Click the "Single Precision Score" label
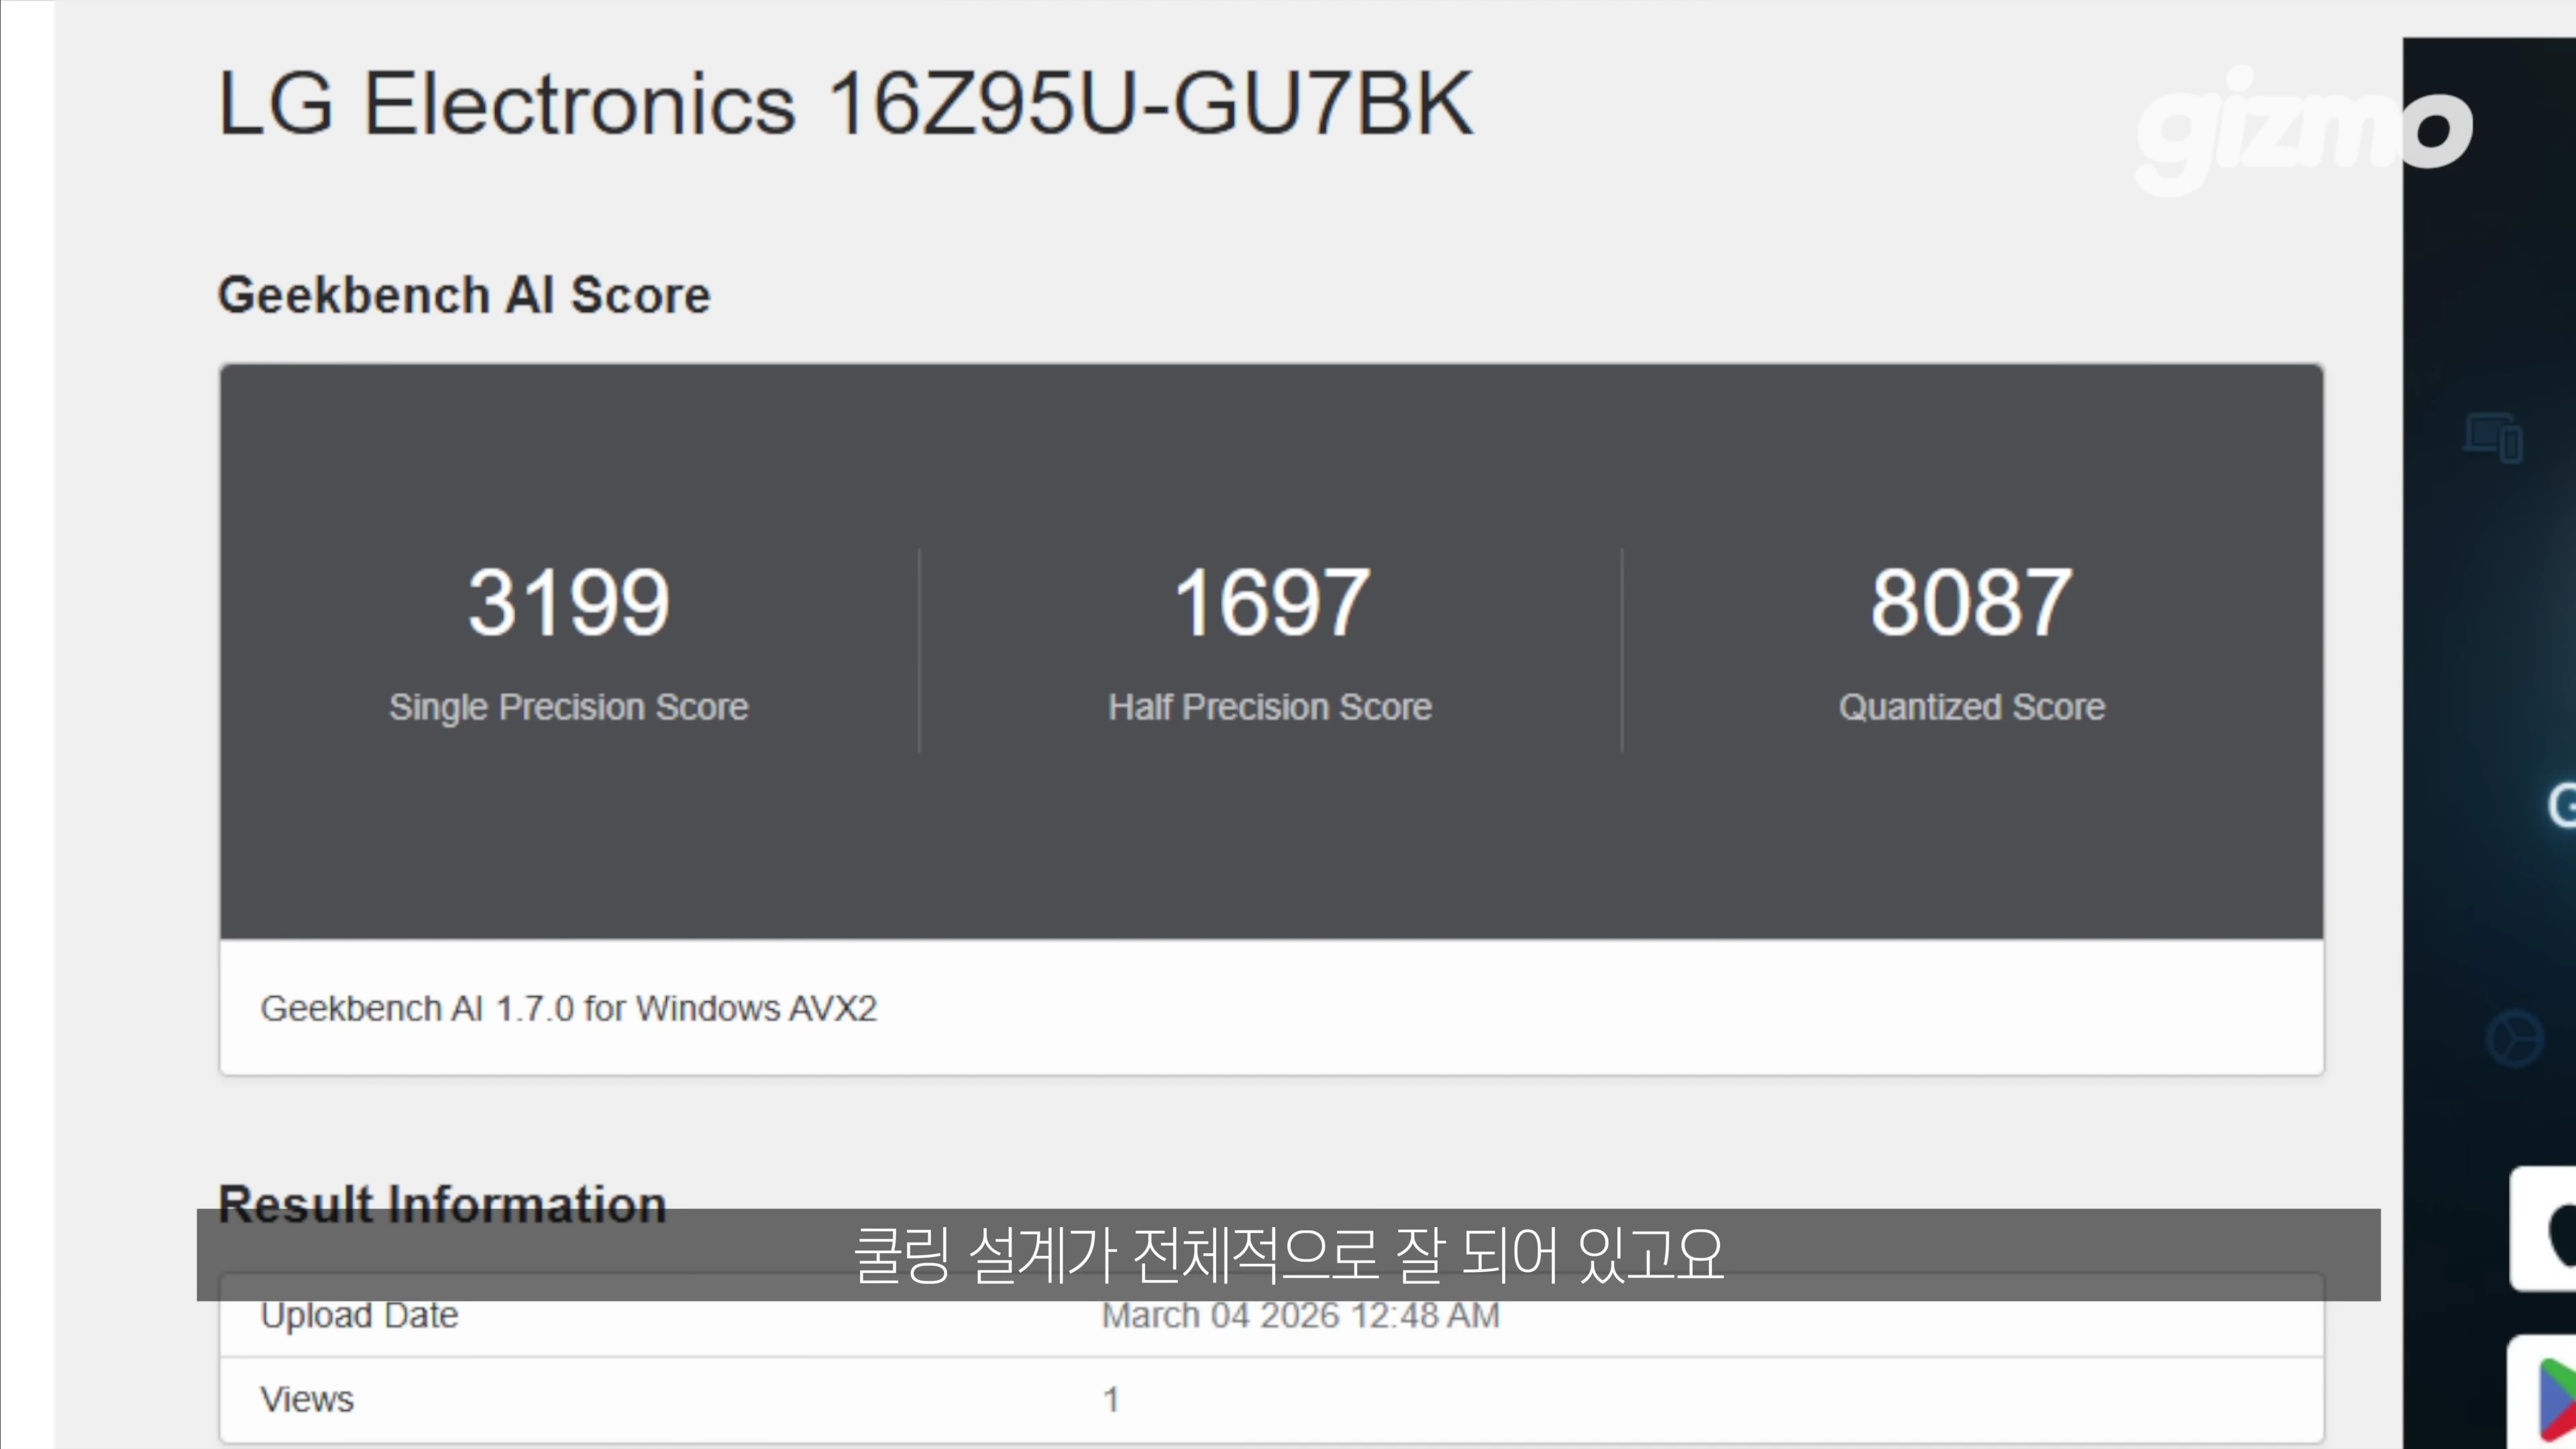The height and width of the screenshot is (1449, 2576). click(x=569, y=707)
